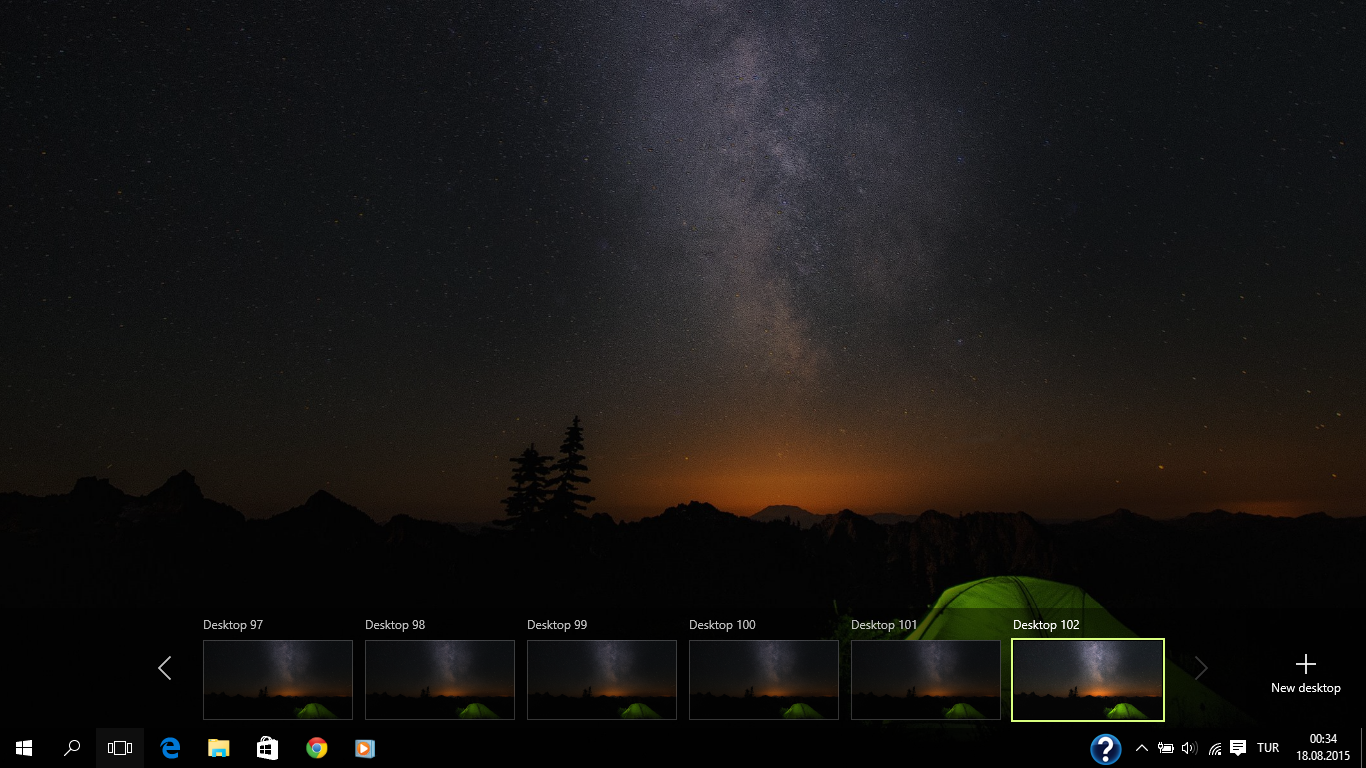Screen dimensions: 1366x768
Task: Show previous desktops with left arrow
Action: point(165,668)
